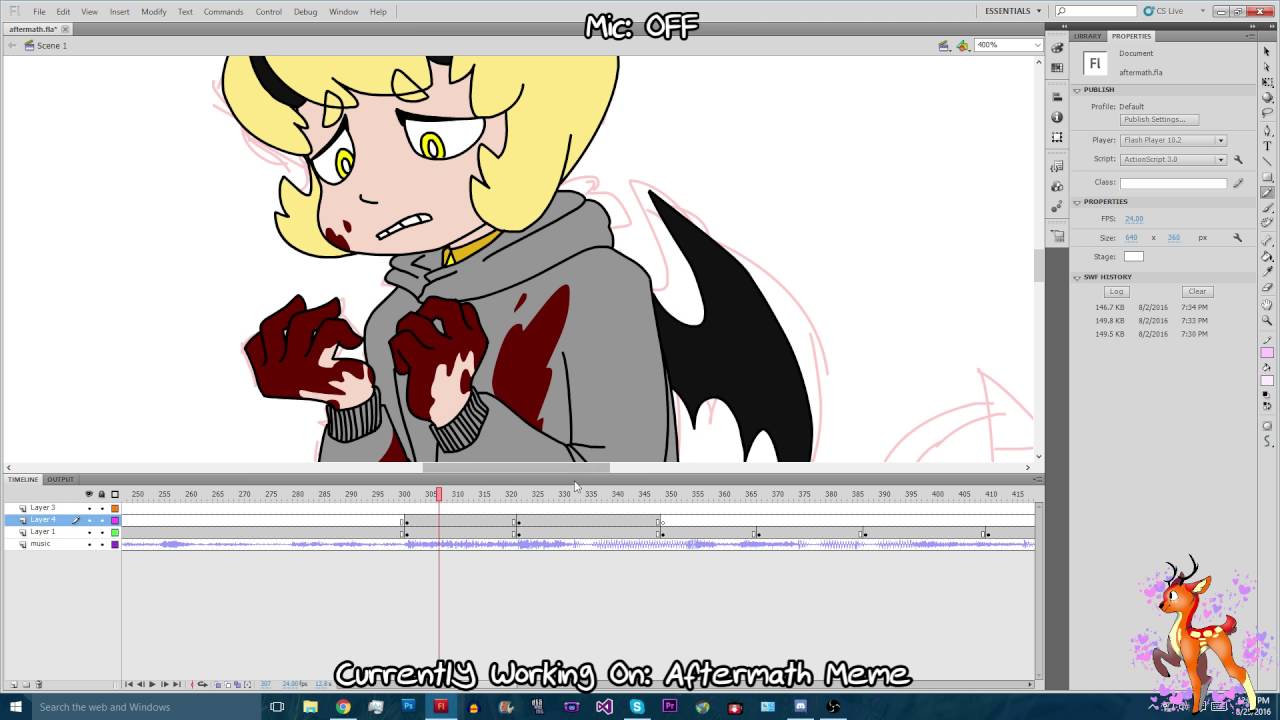Click Edit class definition pencil icon

click(1238, 183)
